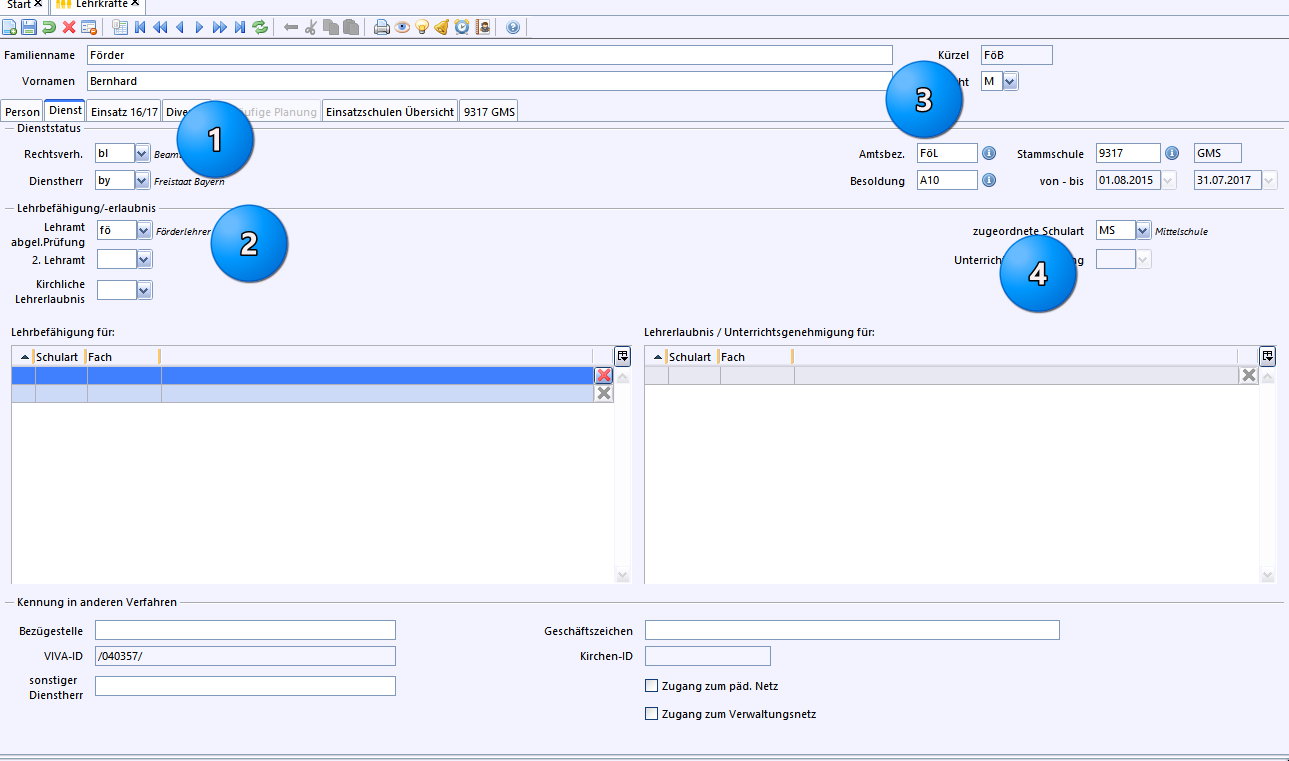
Task: Save the record with the floppy disk icon
Action: point(28,27)
